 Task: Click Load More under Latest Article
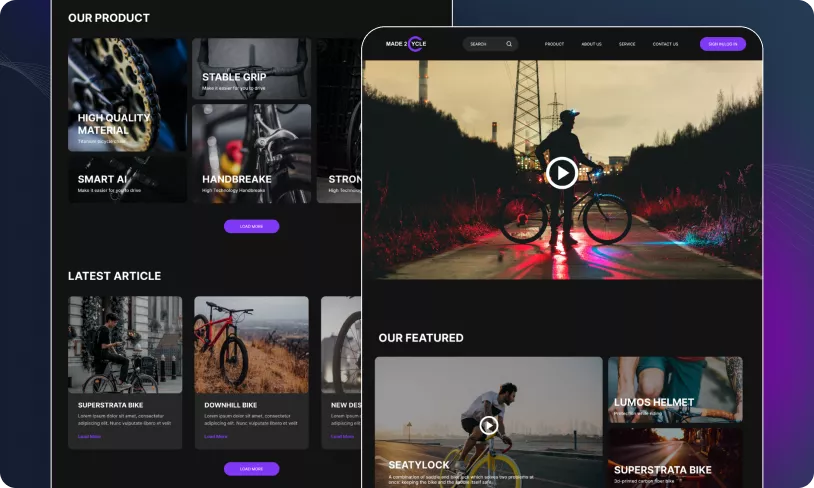pyautogui.click(x=251, y=468)
